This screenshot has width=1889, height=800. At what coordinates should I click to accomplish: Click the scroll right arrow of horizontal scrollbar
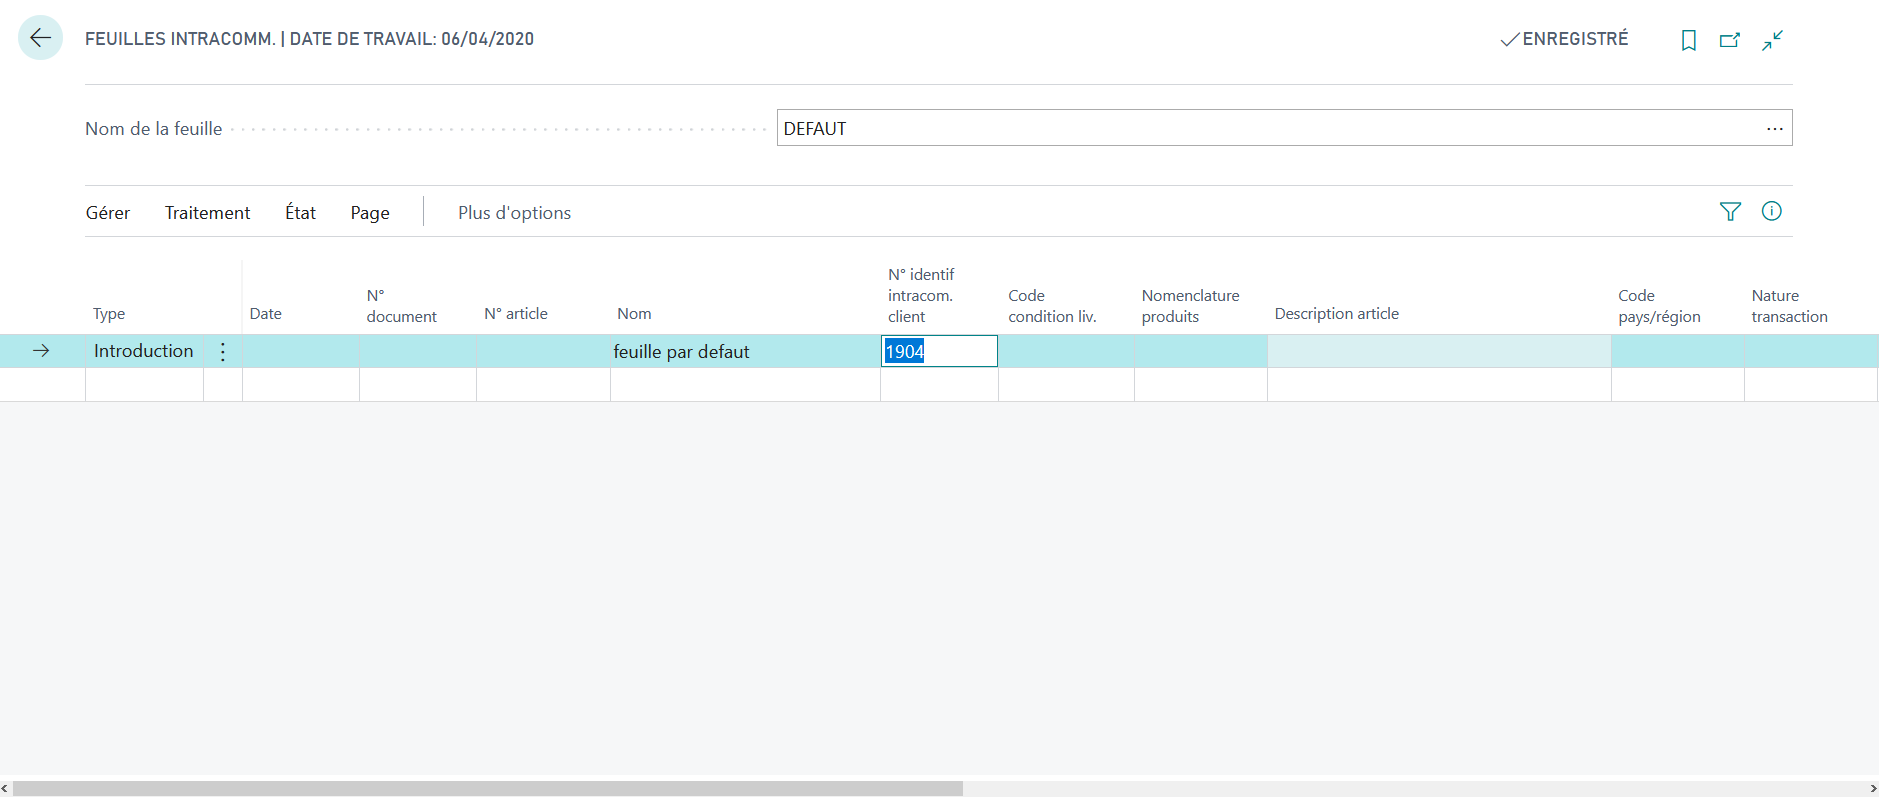1873,789
